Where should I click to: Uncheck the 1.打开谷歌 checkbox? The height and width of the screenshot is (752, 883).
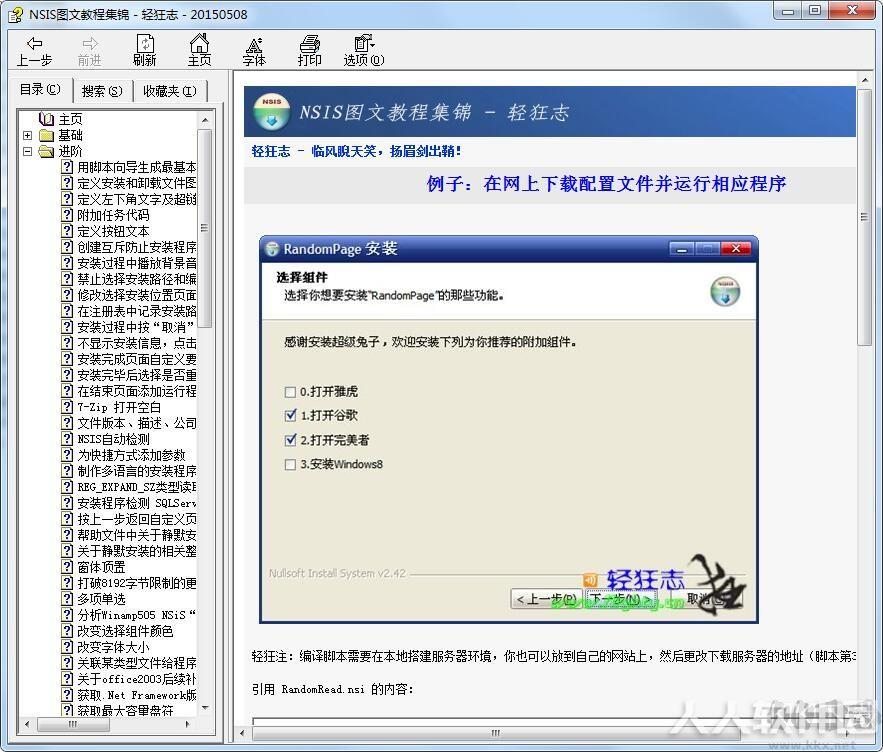(x=290, y=416)
